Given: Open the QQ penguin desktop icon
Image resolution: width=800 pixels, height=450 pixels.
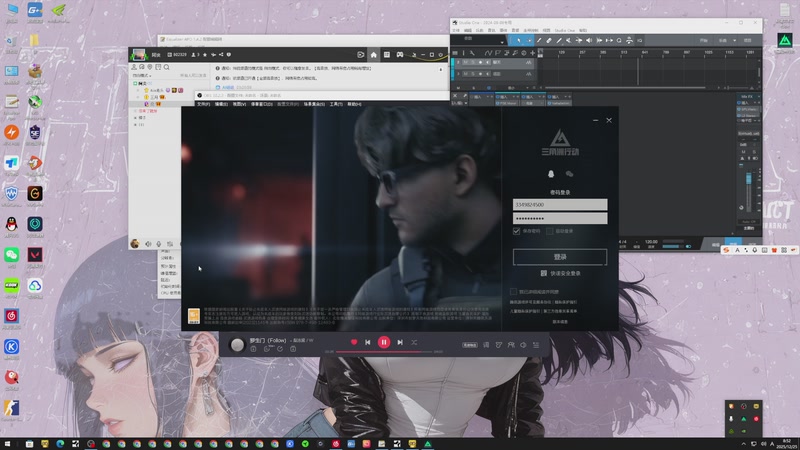Looking at the screenshot, I should [x=11, y=224].
